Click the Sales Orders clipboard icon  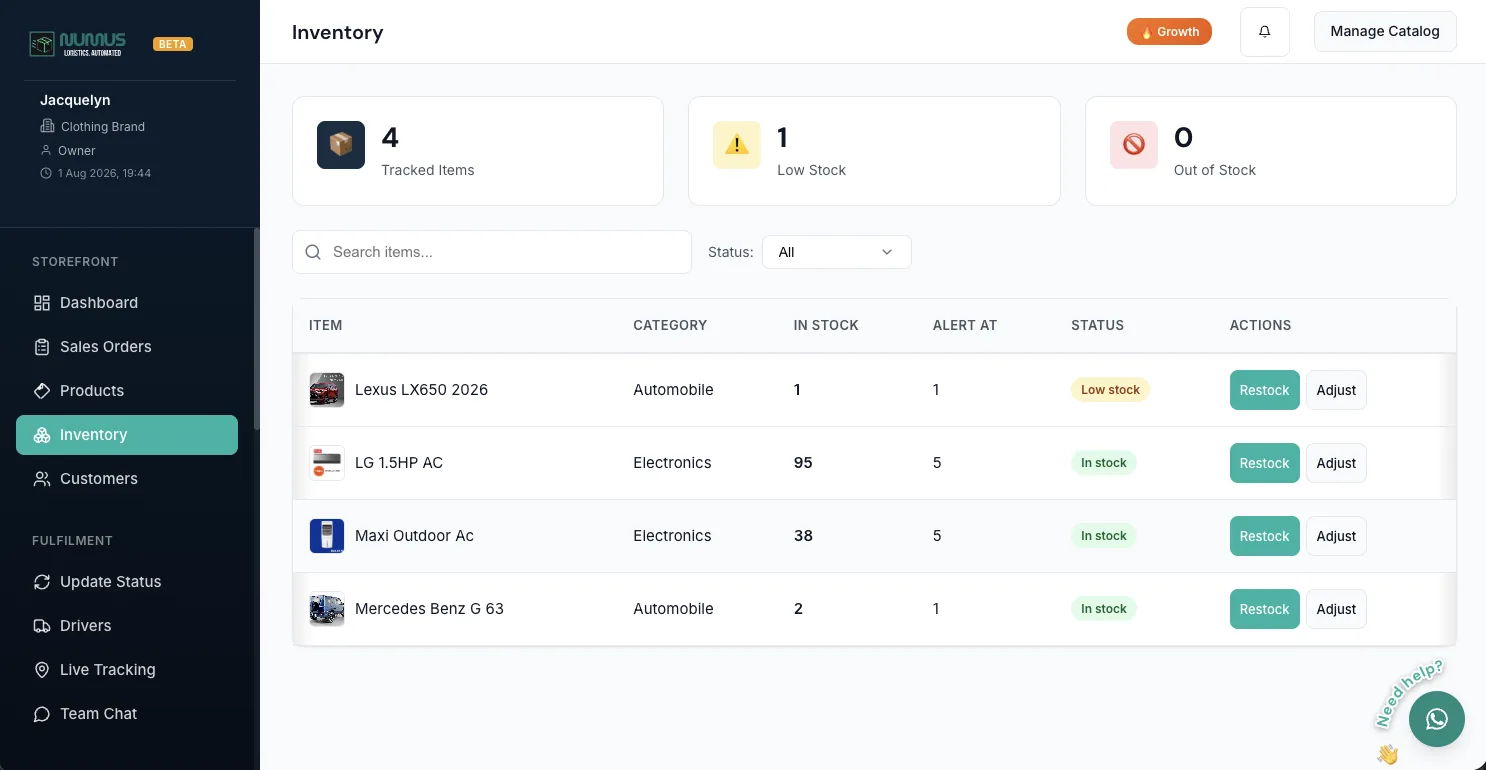[x=42, y=347]
